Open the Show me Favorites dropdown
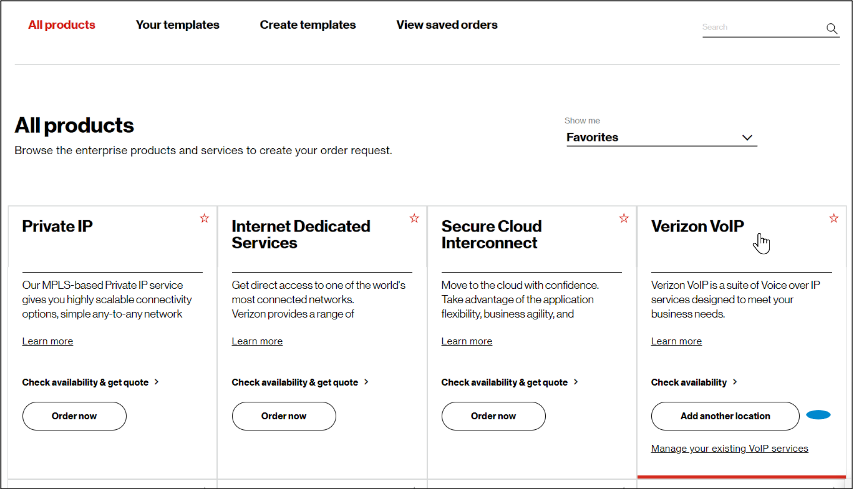The image size is (853, 489). pyautogui.click(x=660, y=137)
